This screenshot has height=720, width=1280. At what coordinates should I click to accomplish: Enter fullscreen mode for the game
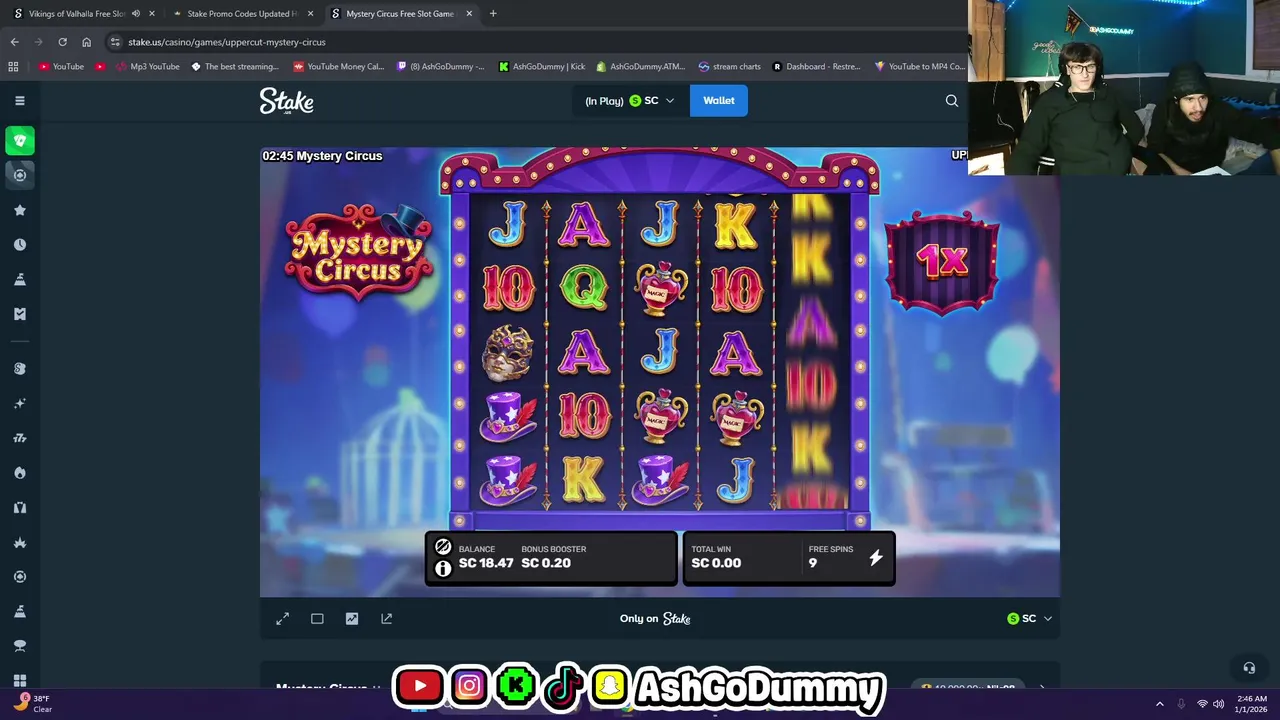[283, 619]
